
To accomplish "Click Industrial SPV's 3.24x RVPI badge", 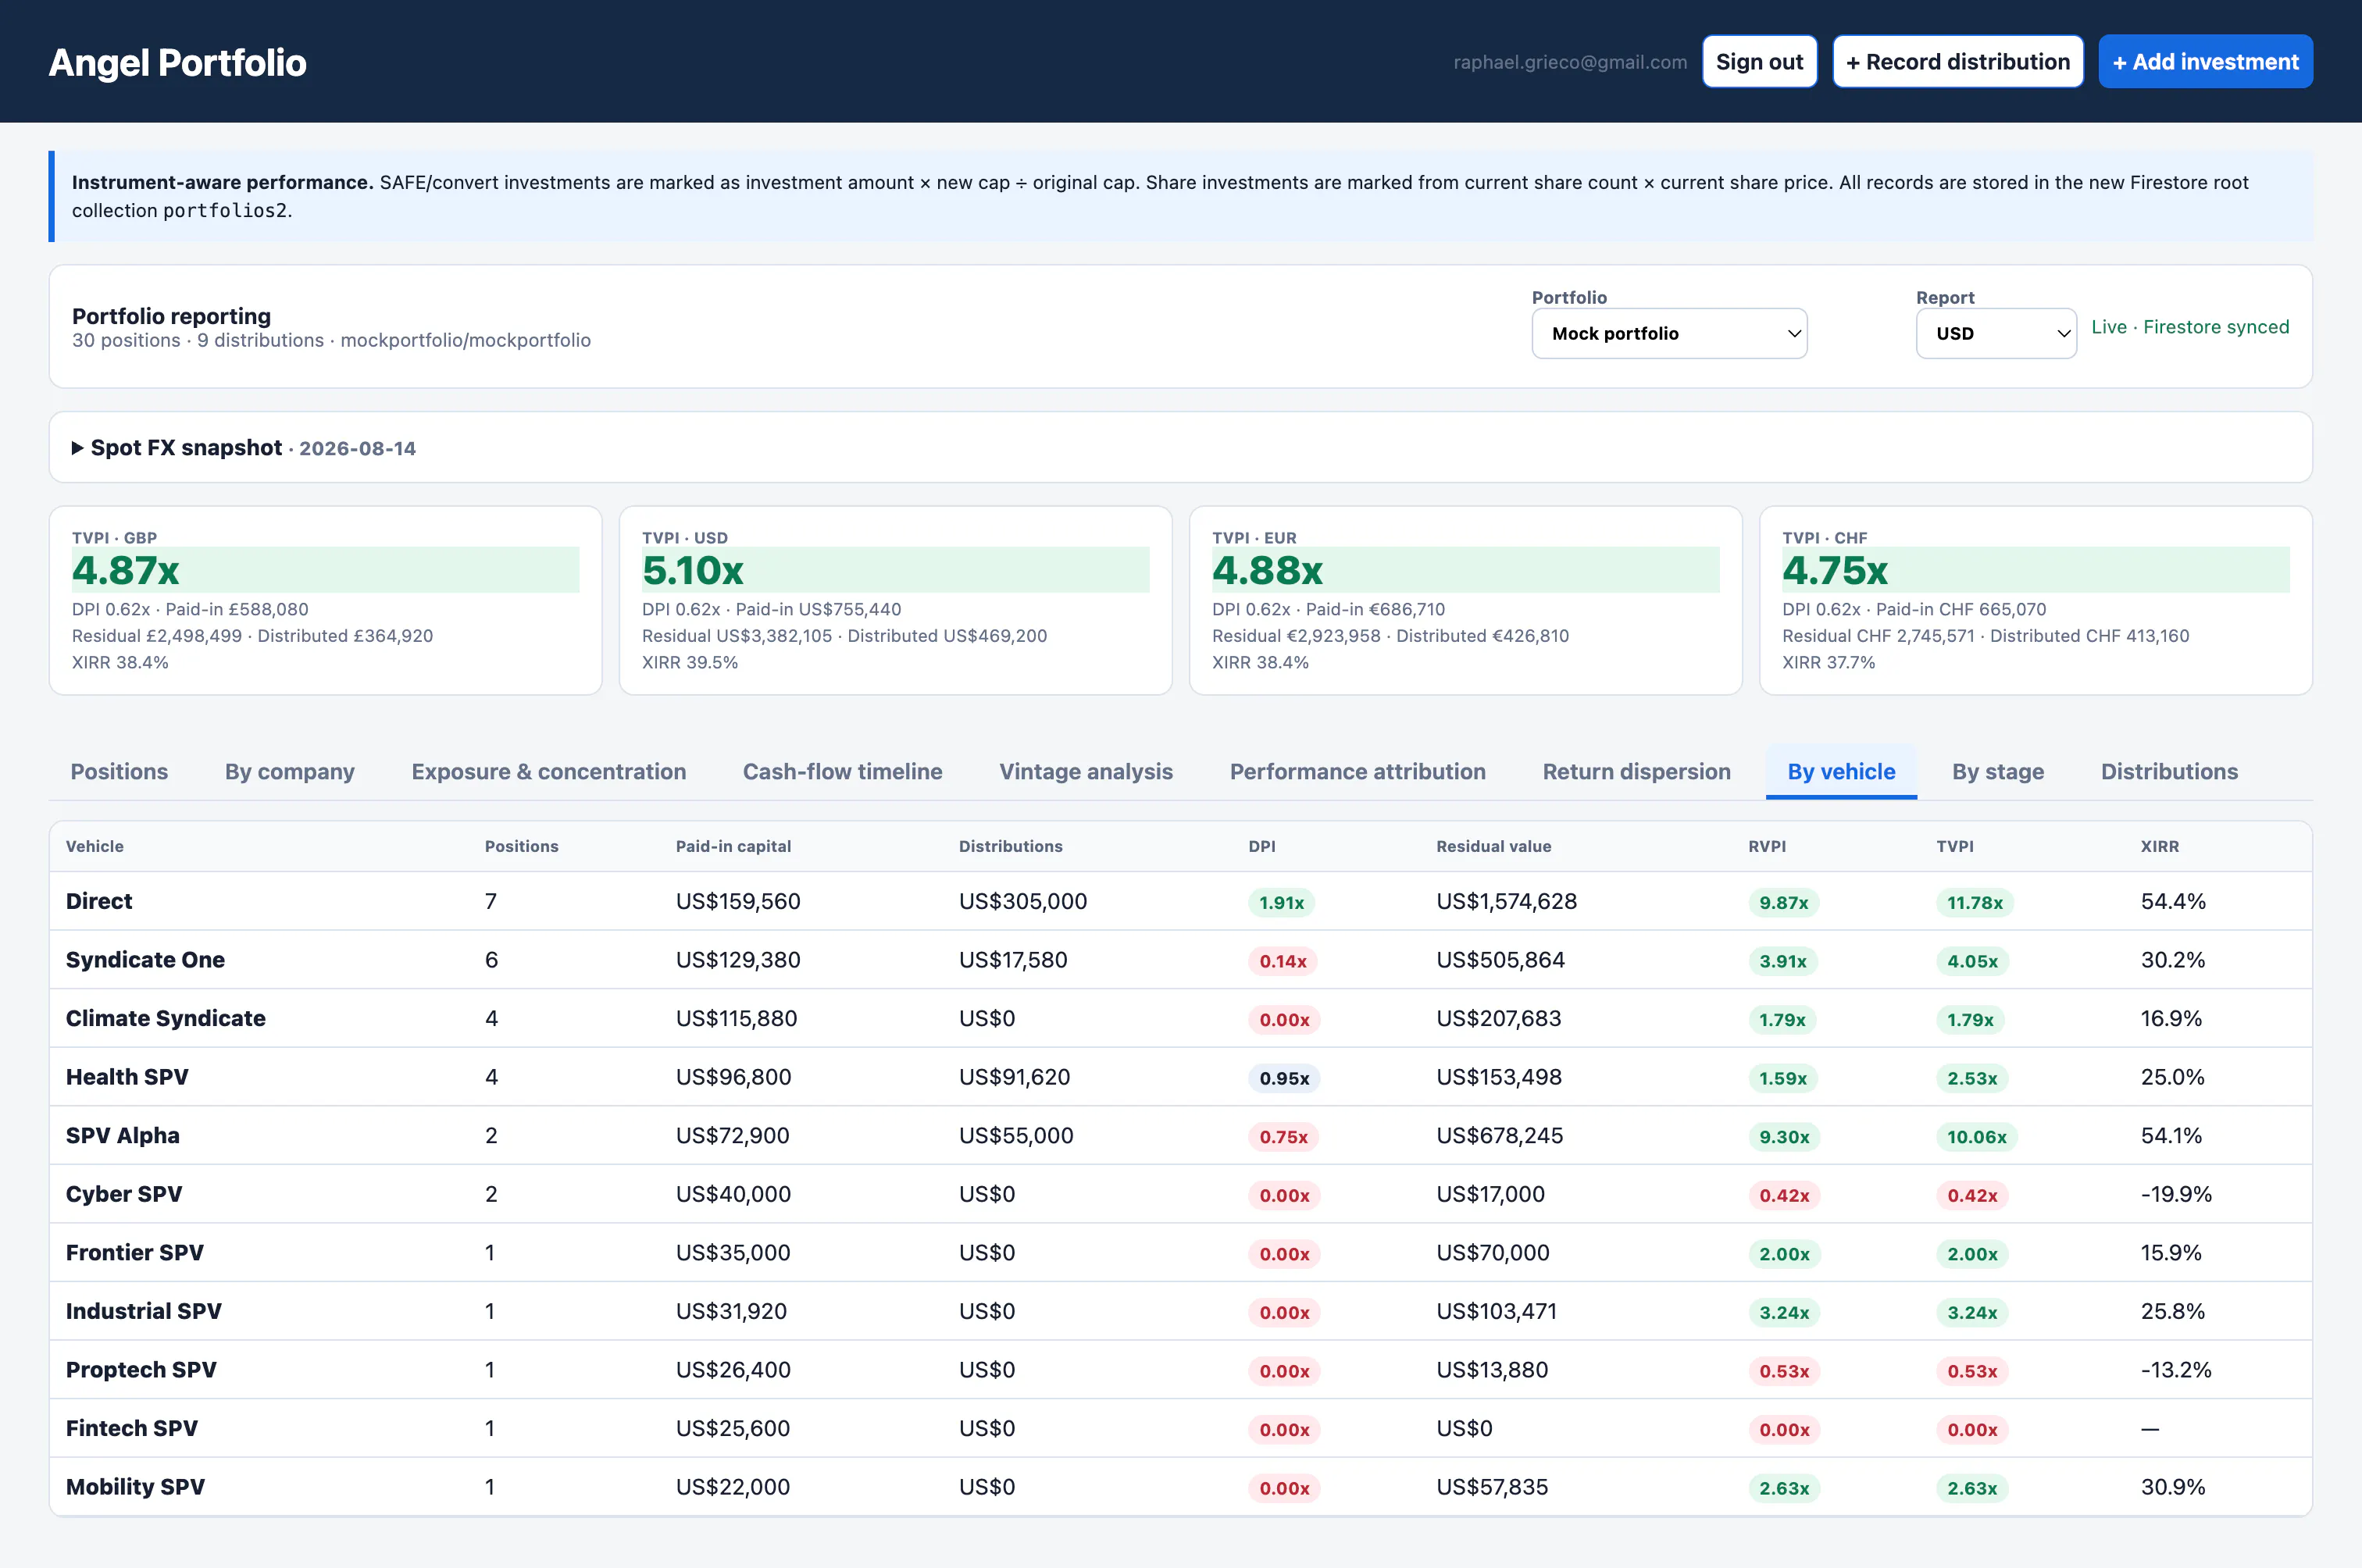I will click(x=1784, y=1312).
